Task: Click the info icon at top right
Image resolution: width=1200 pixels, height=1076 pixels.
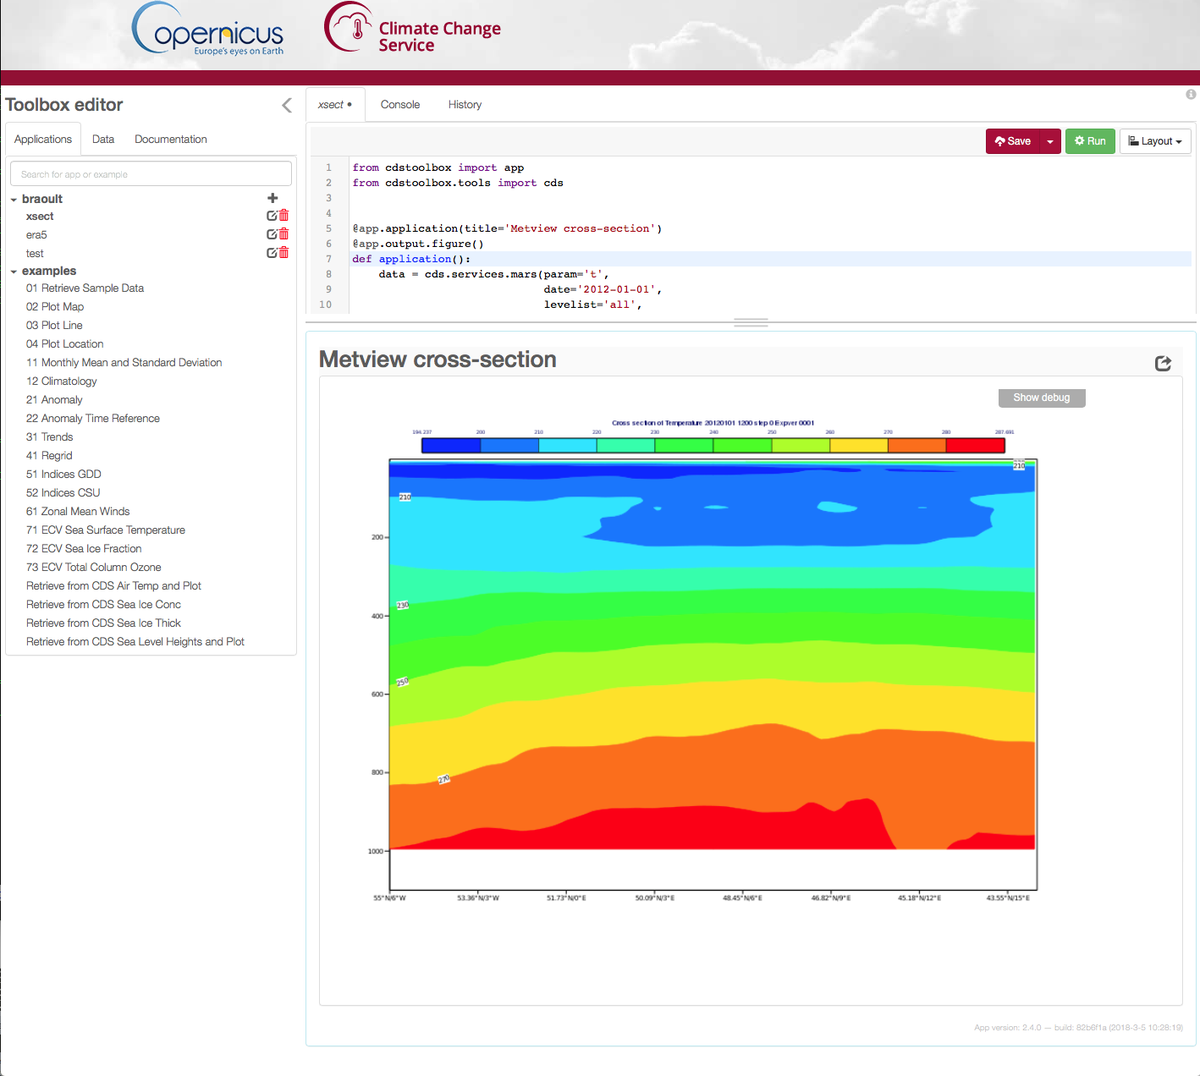Action: point(1191,94)
